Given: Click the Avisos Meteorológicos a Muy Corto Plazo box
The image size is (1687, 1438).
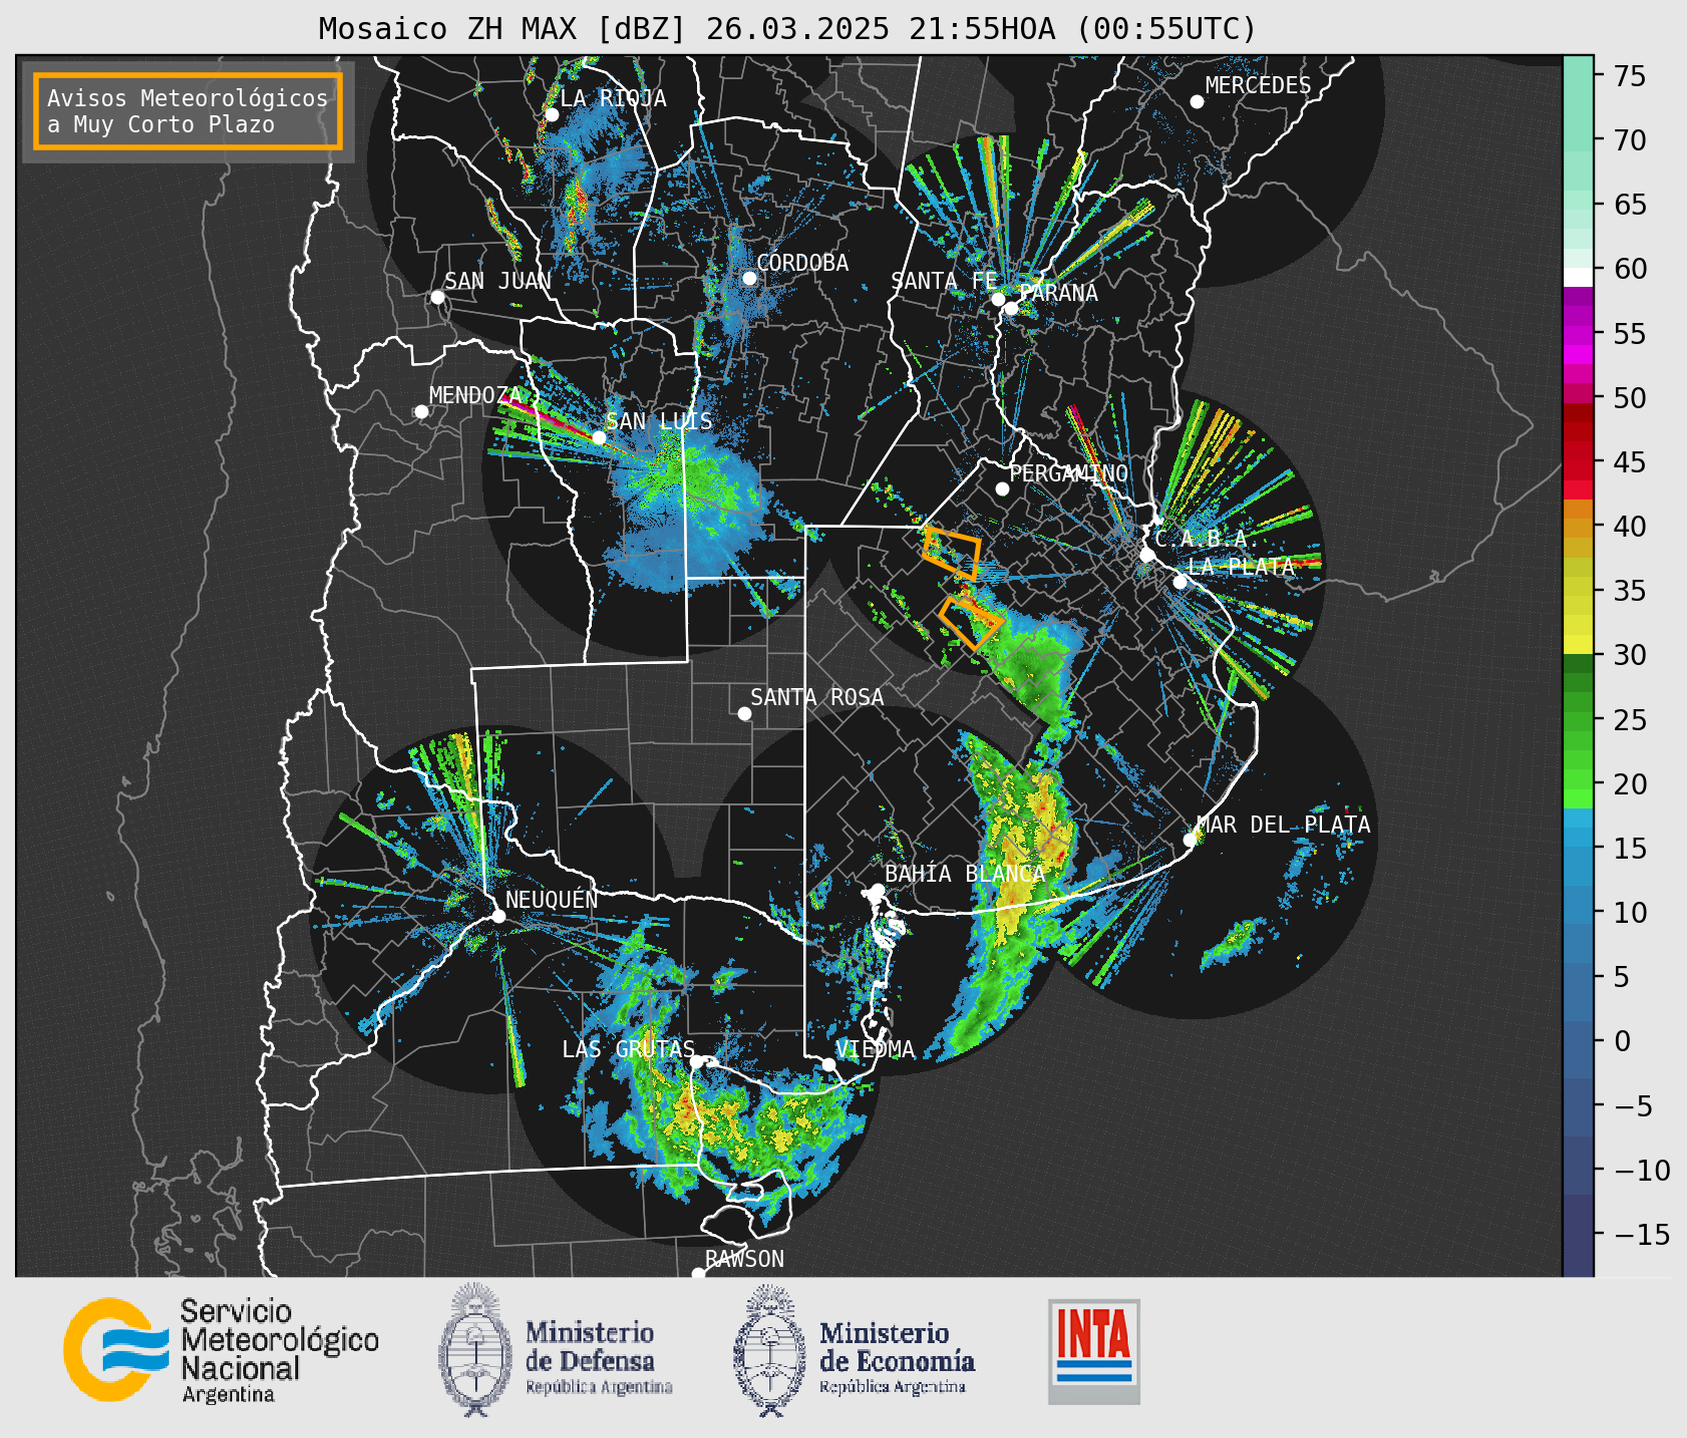Looking at the screenshot, I should coord(188,111).
